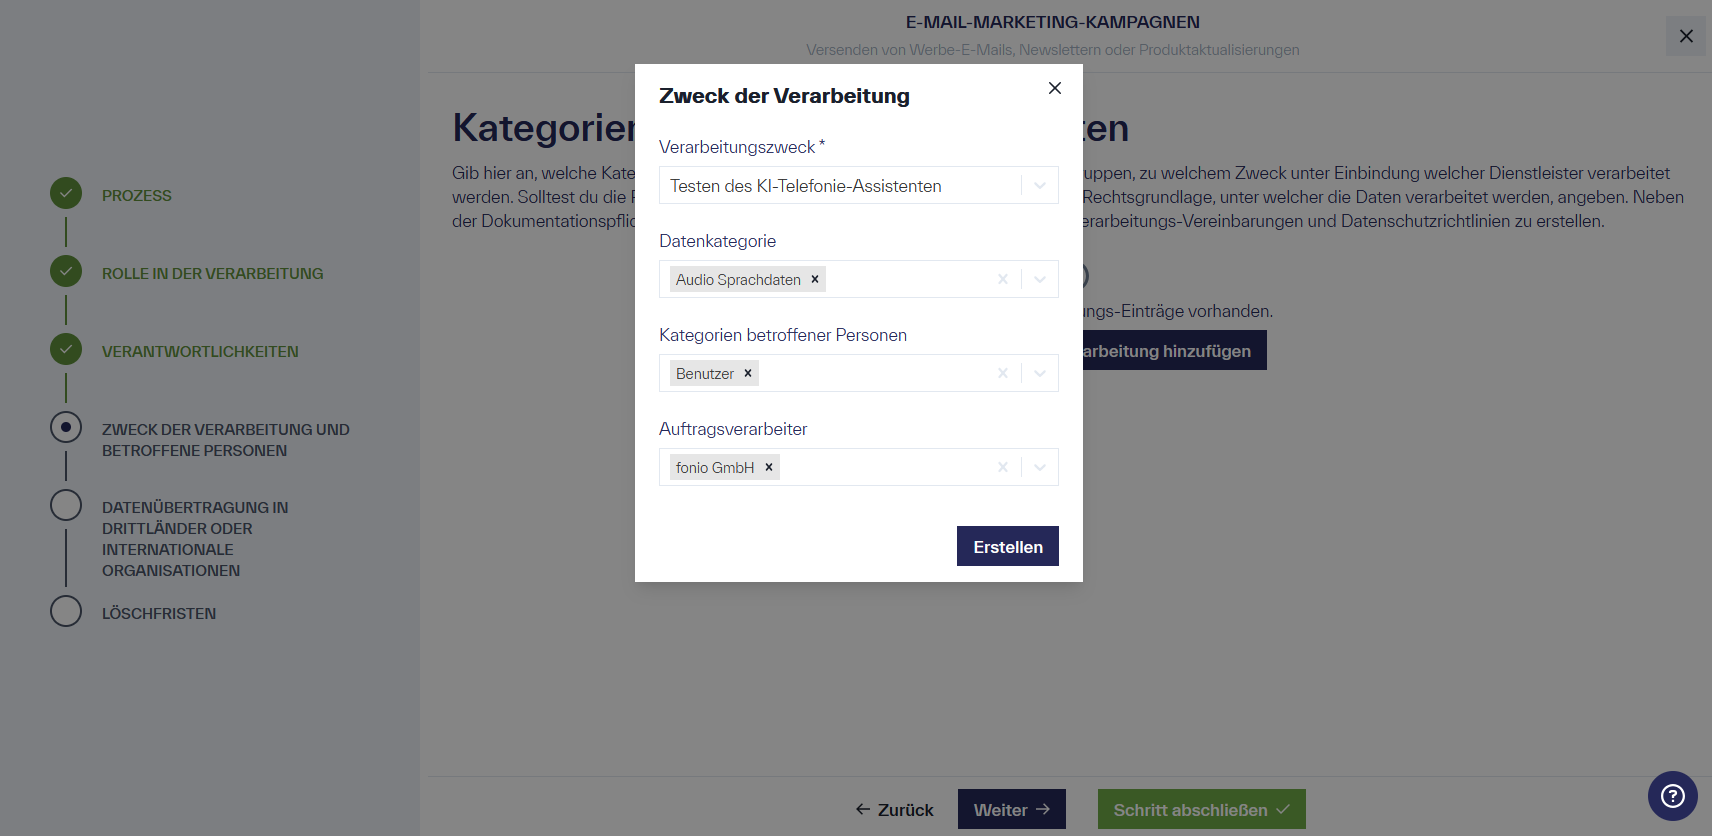Open the Verarbeitungszweck dropdown

(1039, 185)
